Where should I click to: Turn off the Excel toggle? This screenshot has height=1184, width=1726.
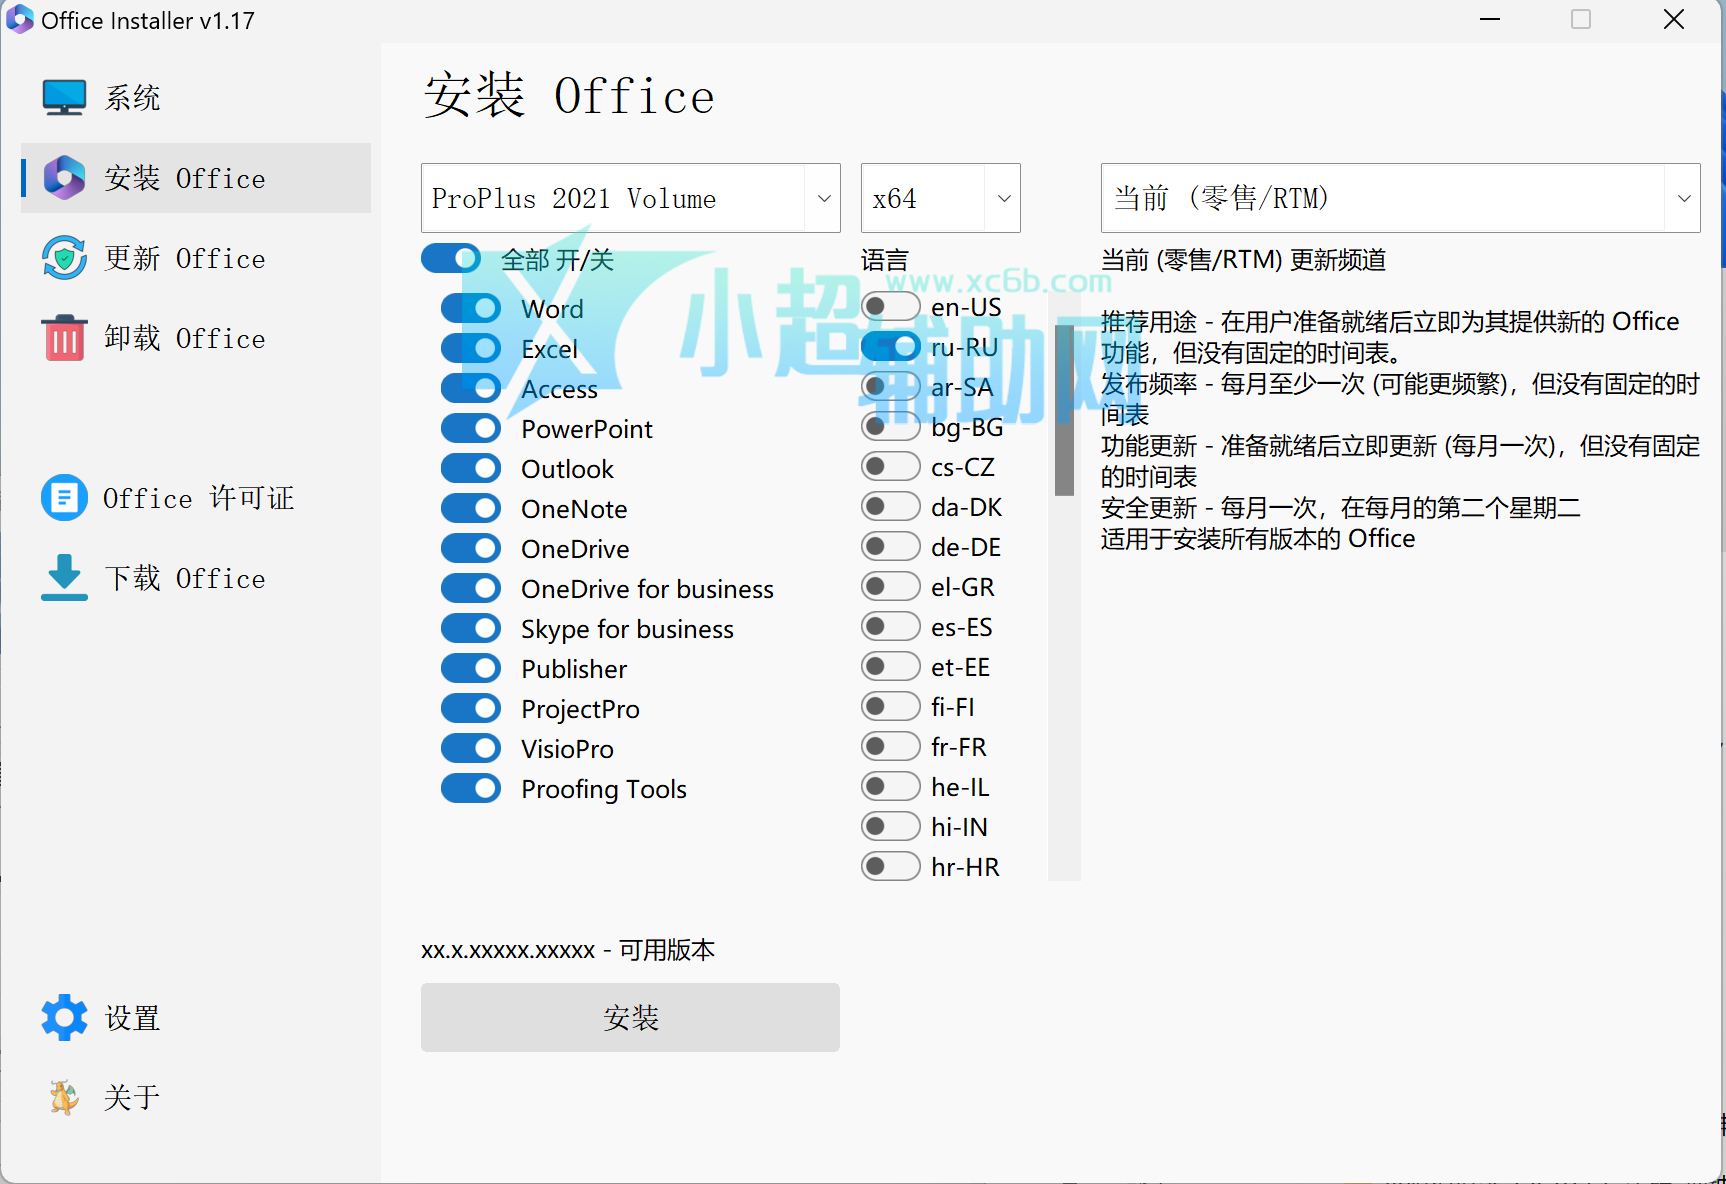point(471,348)
